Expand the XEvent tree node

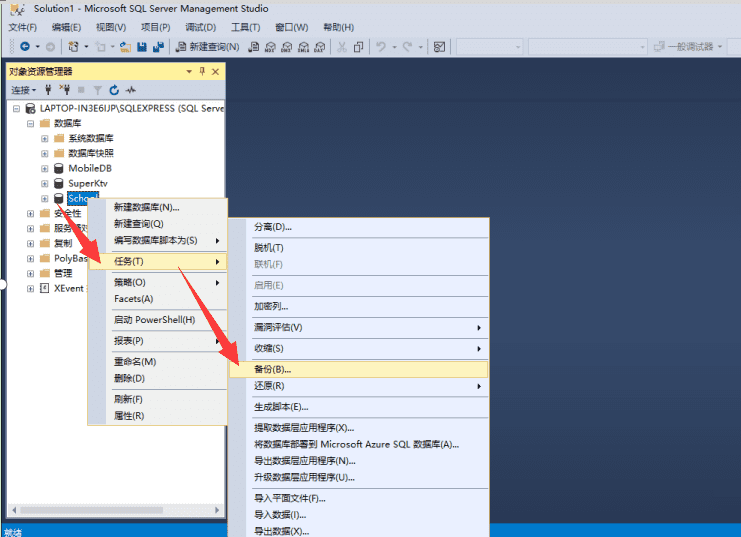pos(31,288)
